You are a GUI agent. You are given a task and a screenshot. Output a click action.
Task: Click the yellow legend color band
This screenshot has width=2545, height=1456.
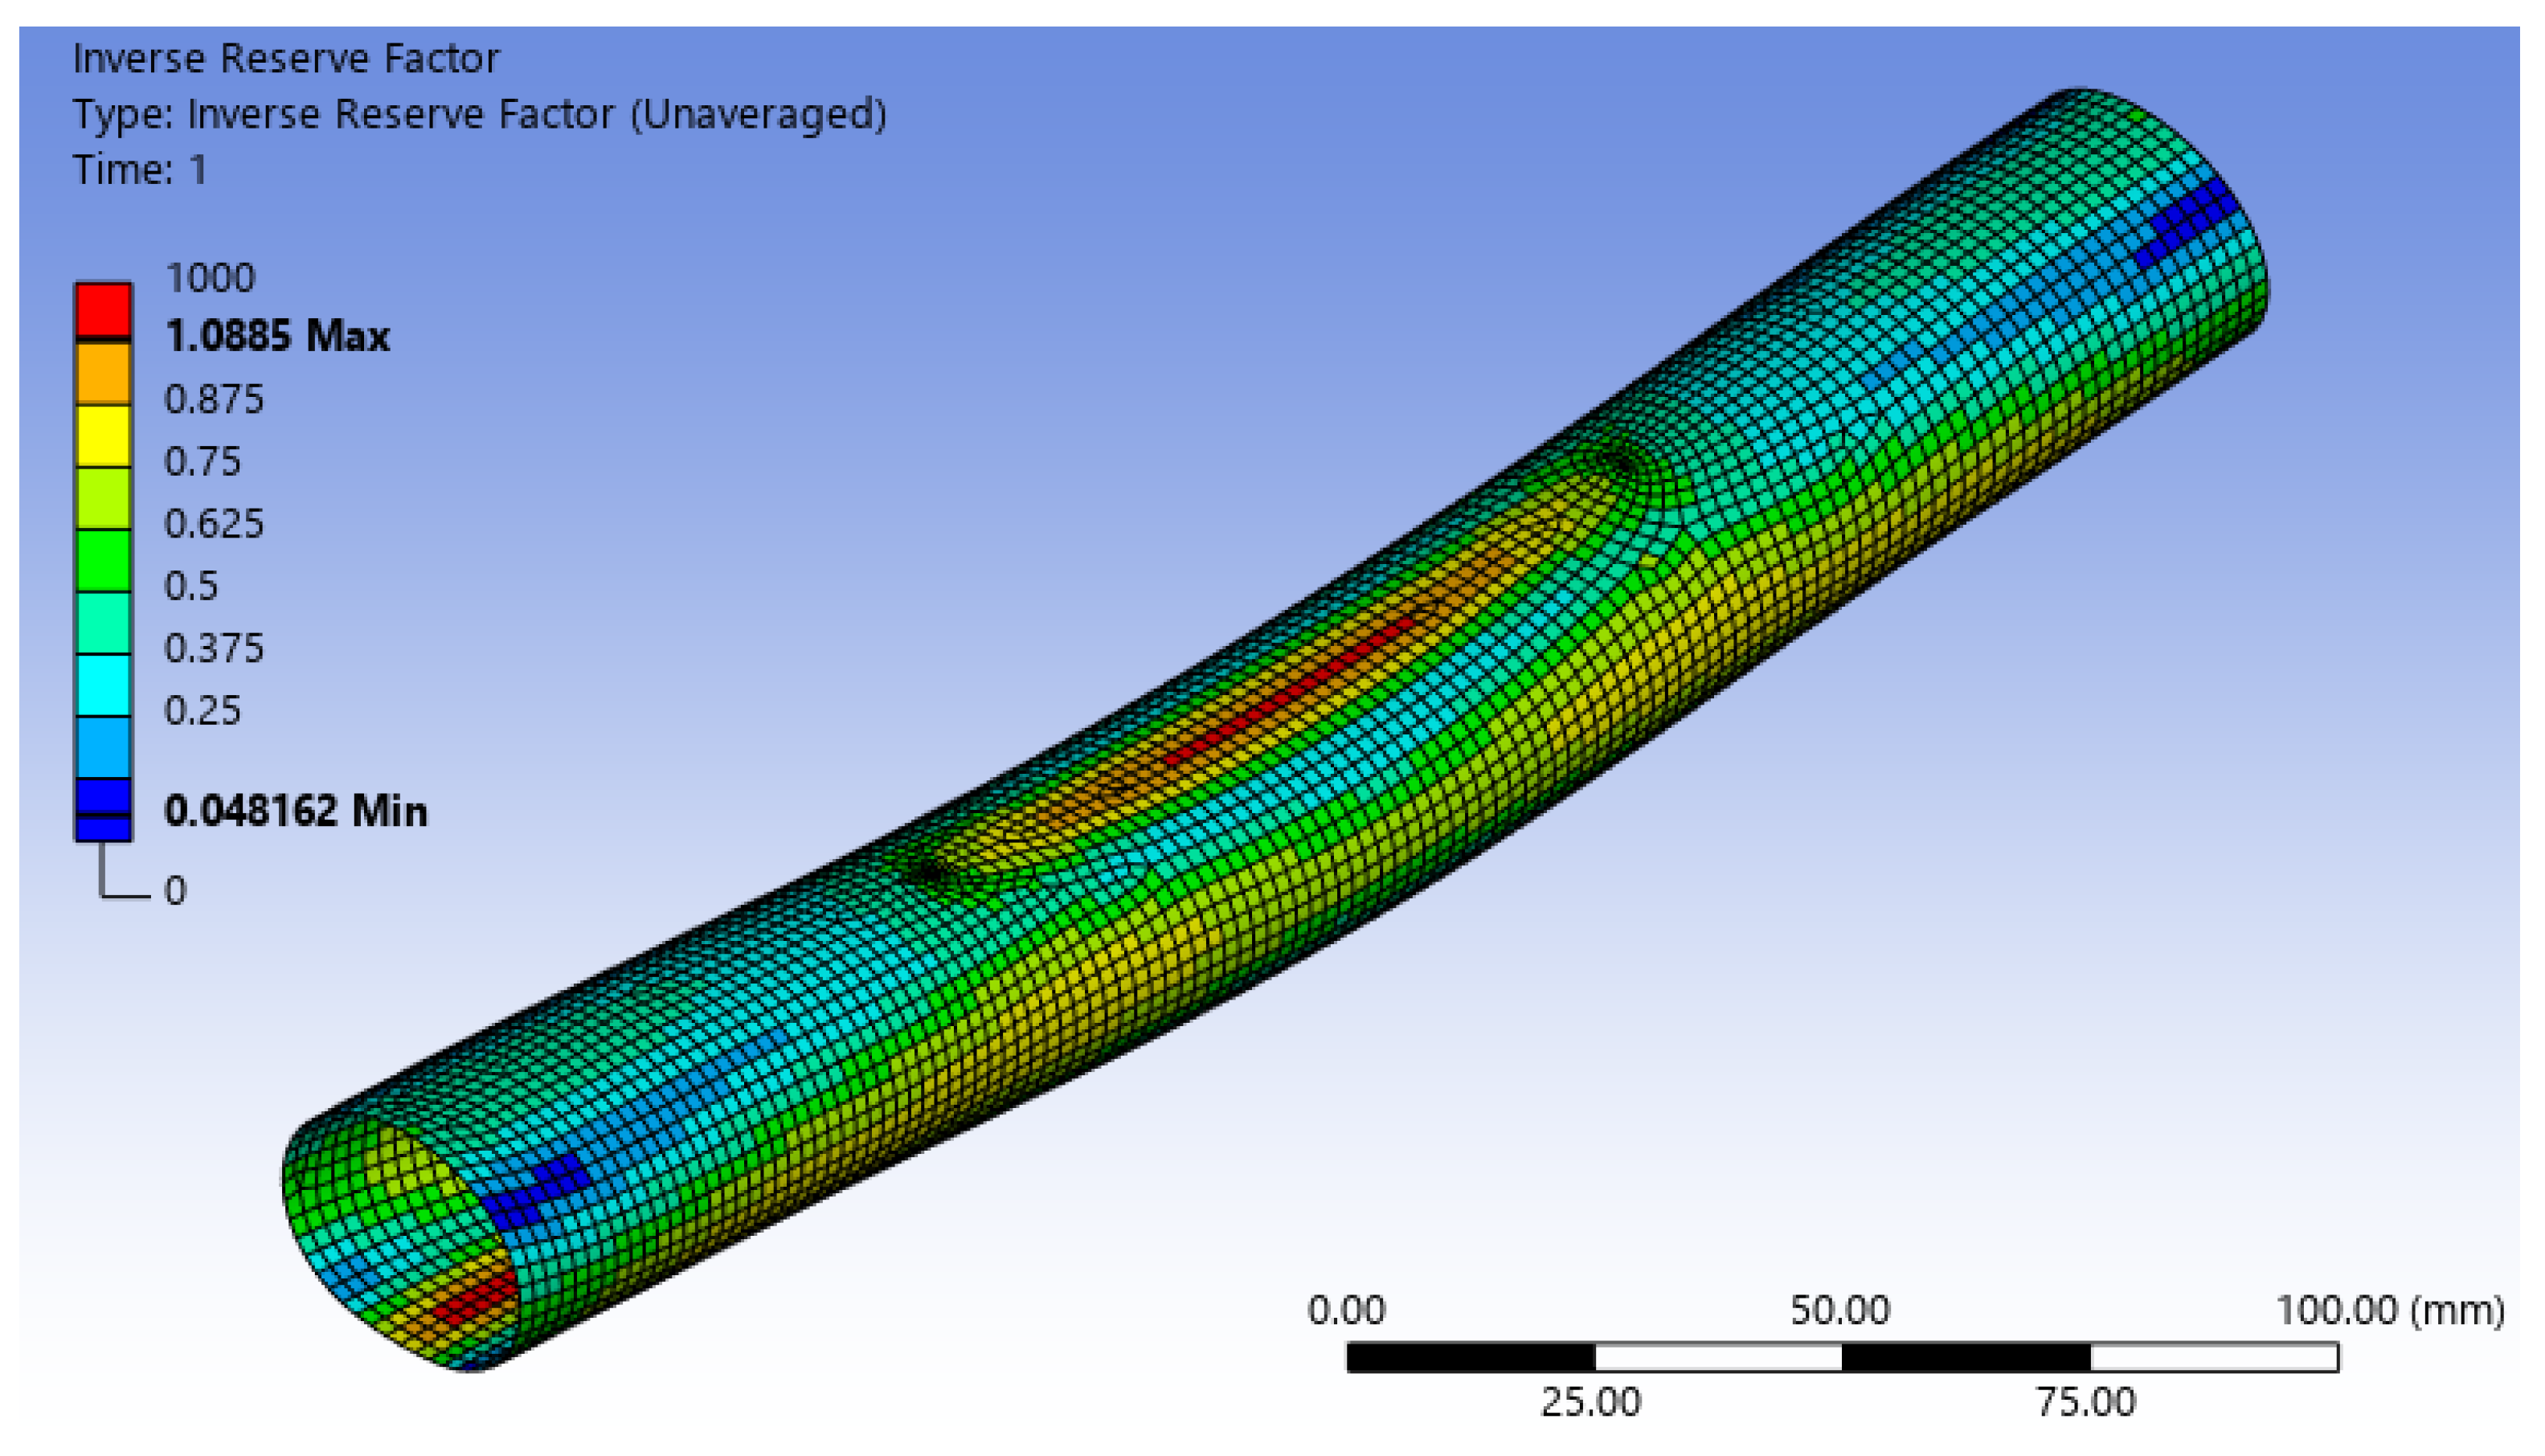click(x=103, y=436)
